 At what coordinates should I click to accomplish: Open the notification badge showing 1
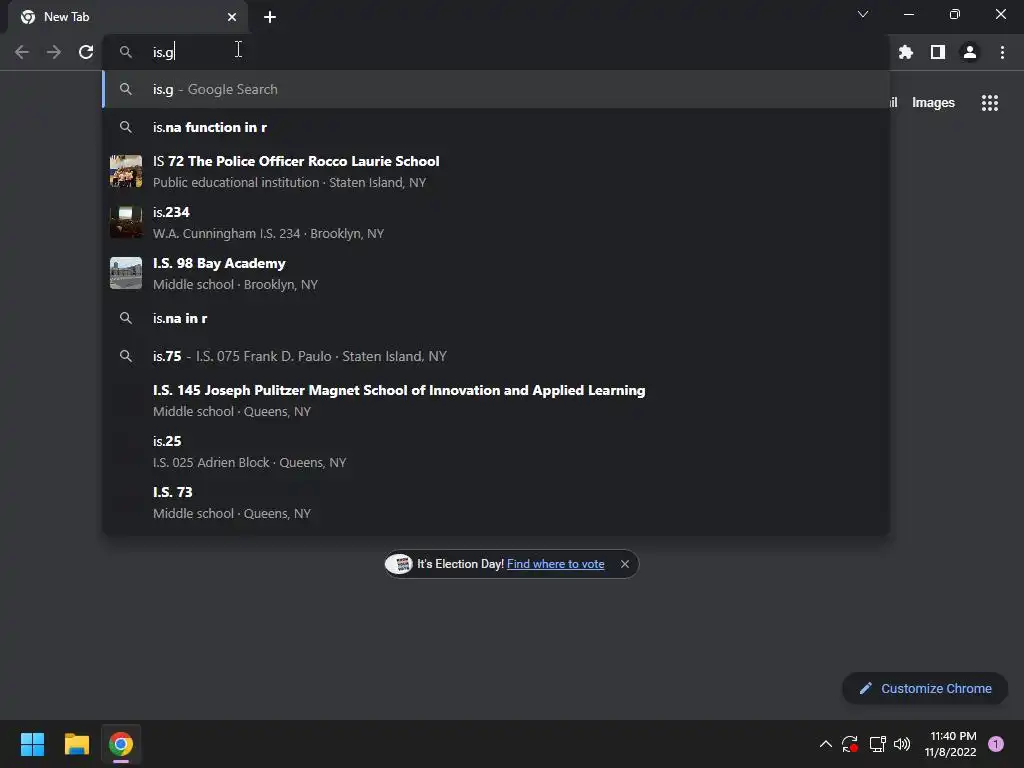pos(996,744)
